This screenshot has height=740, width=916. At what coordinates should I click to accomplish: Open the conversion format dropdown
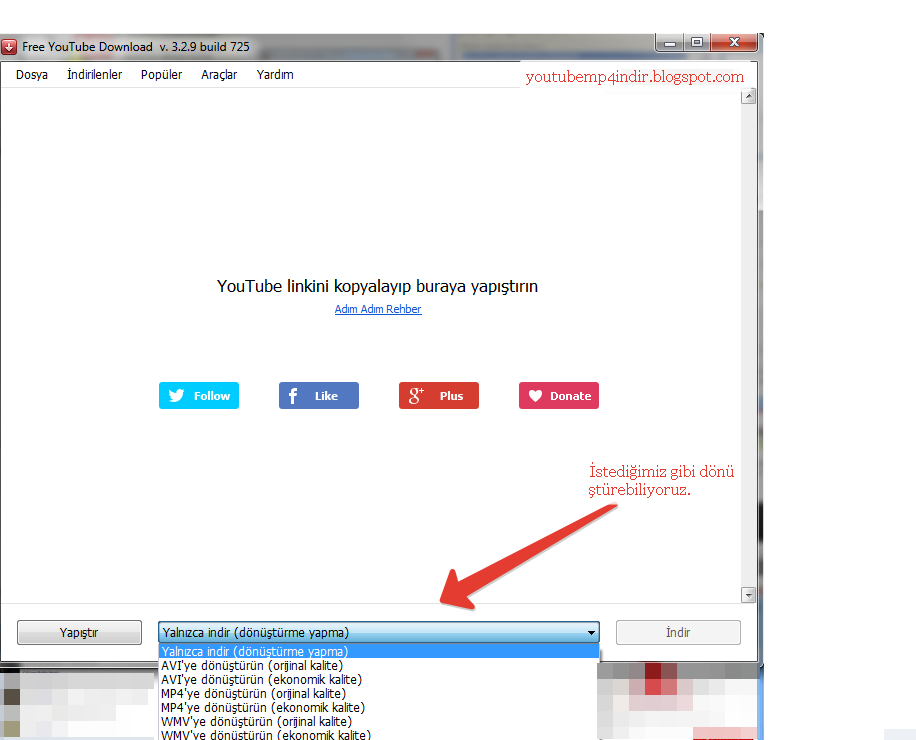(x=590, y=632)
